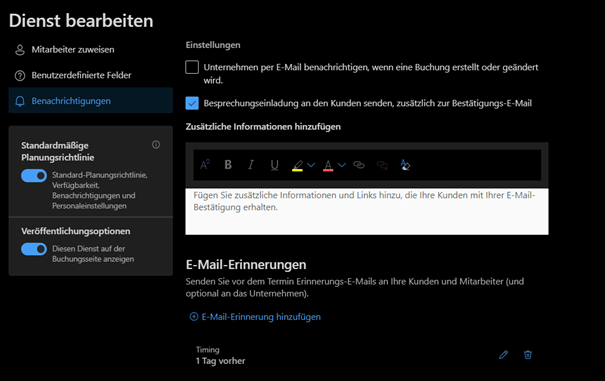Click the 'E-Mail-Erinnerungen' heading
Image resolution: width=605 pixels, height=381 pixels.
coord(246,265)
